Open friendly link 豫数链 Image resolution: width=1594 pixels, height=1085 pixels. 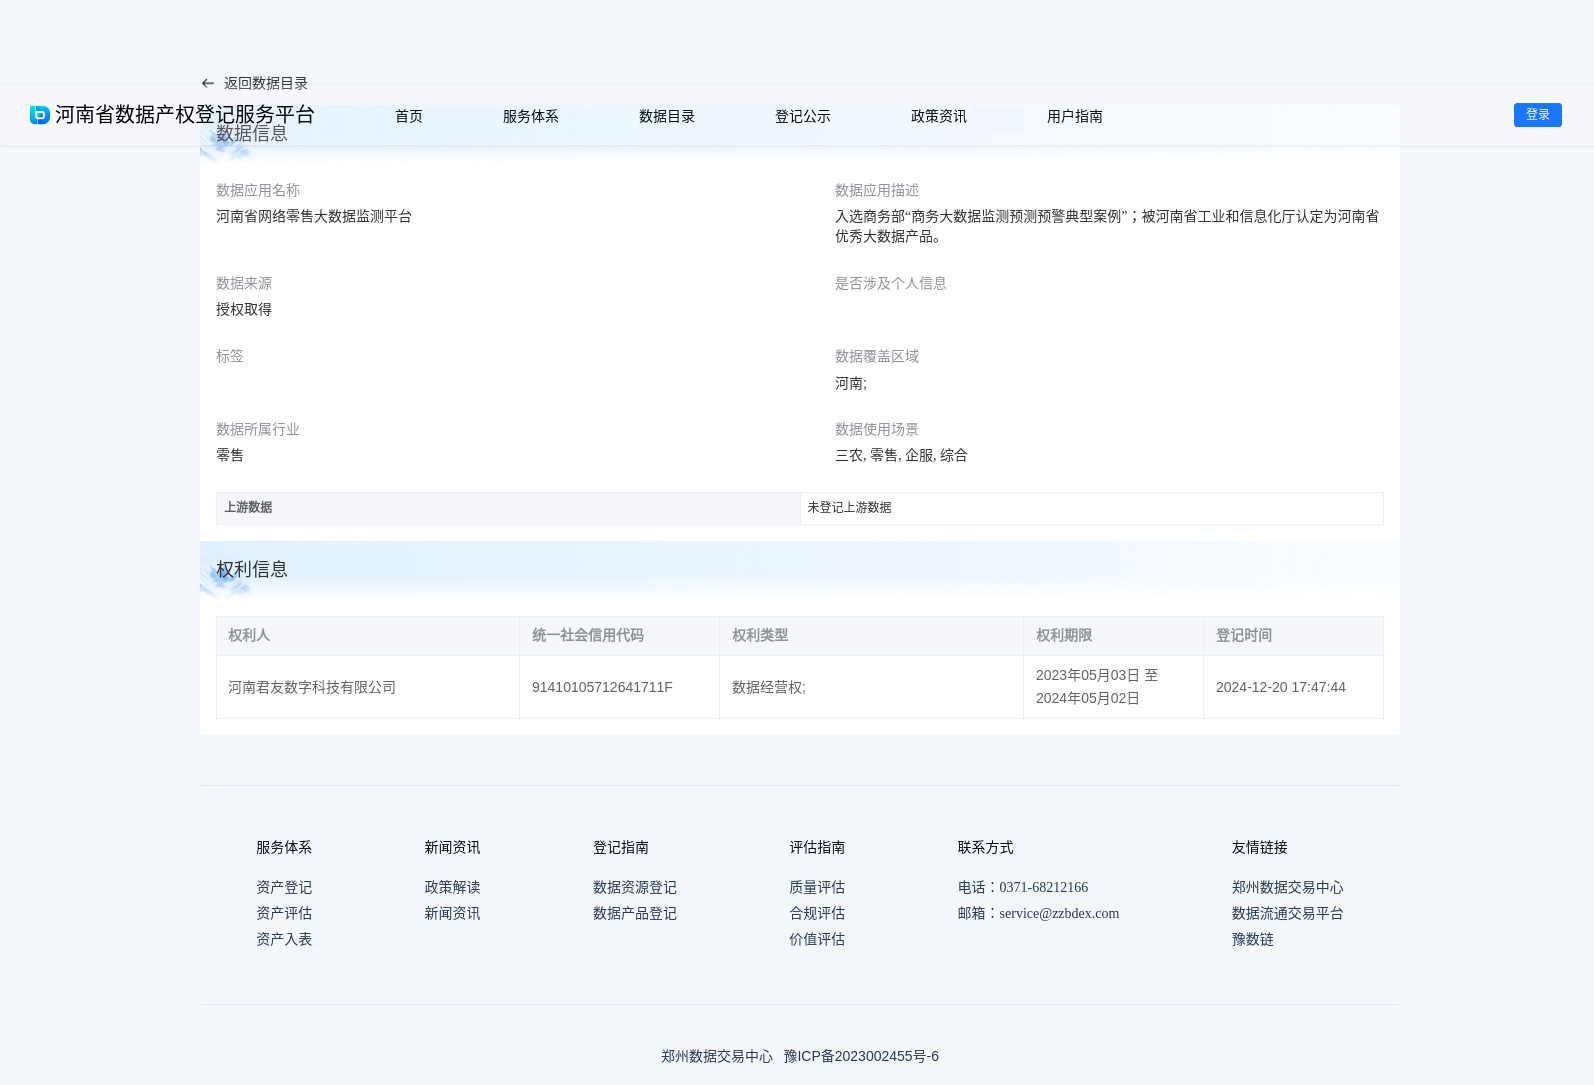point(1253,939)
